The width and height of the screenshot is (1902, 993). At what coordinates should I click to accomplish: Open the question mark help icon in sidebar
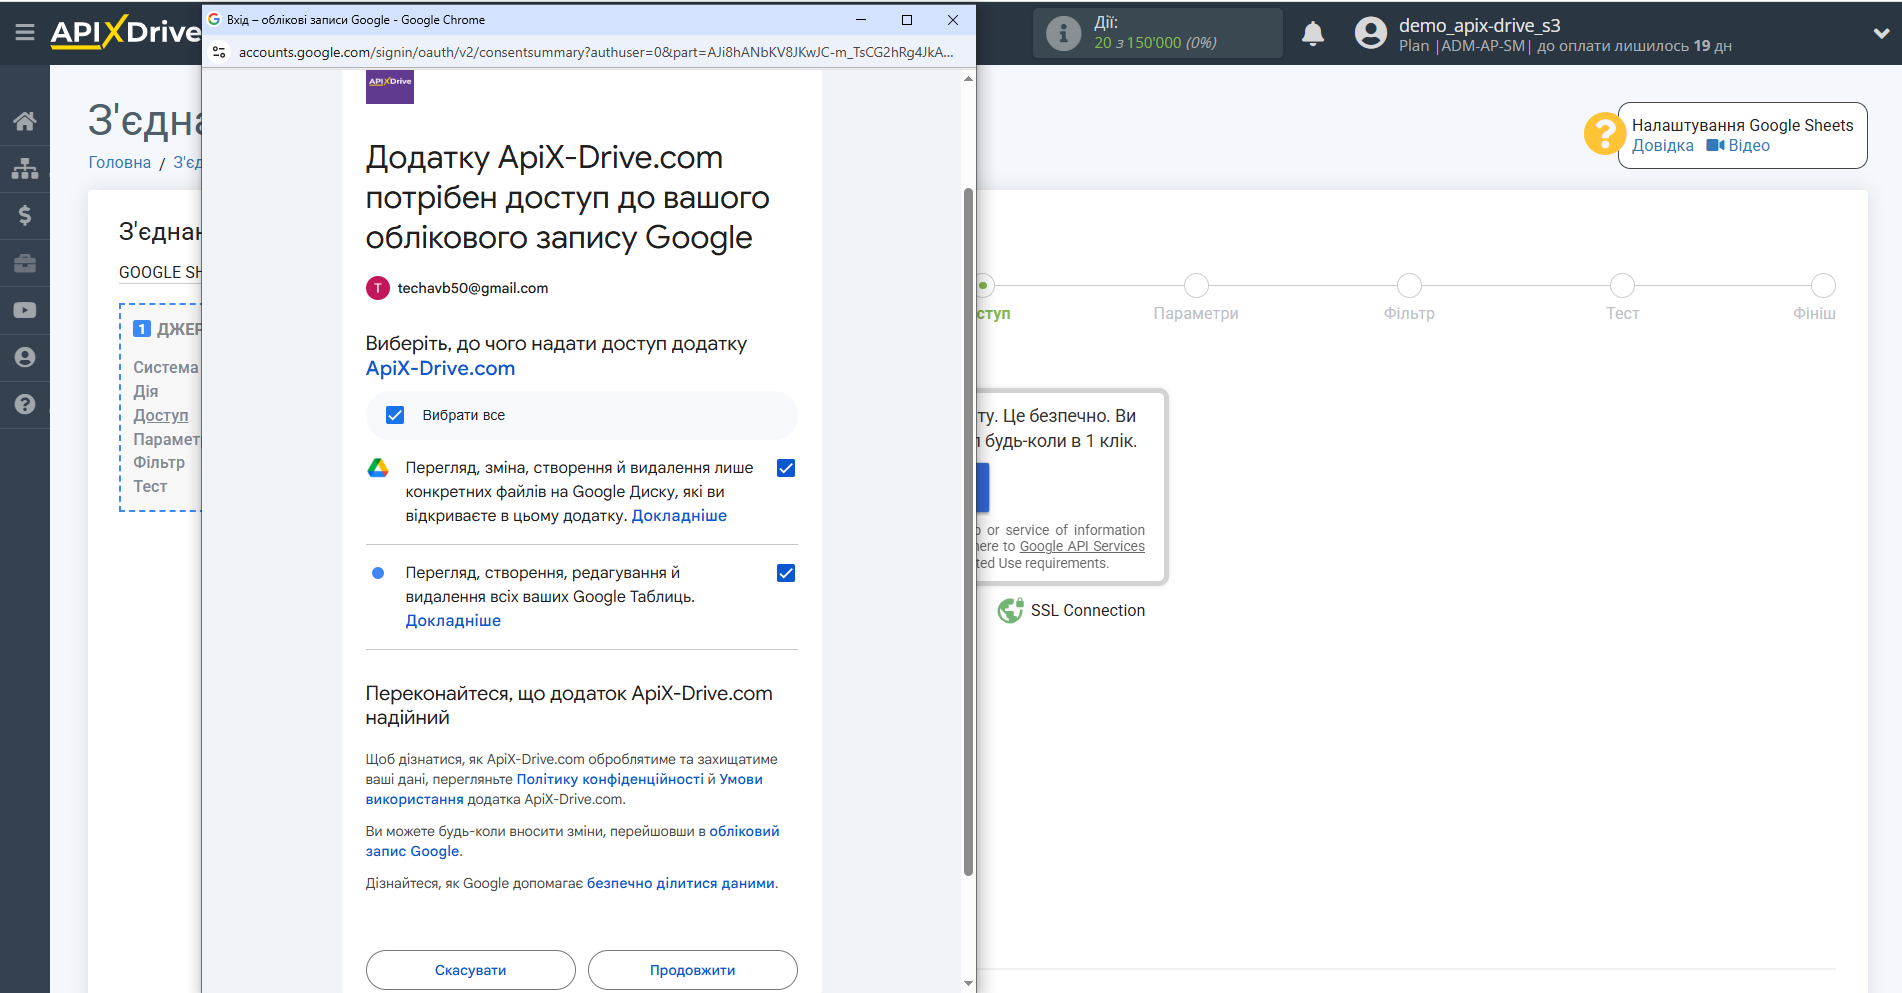25,404
